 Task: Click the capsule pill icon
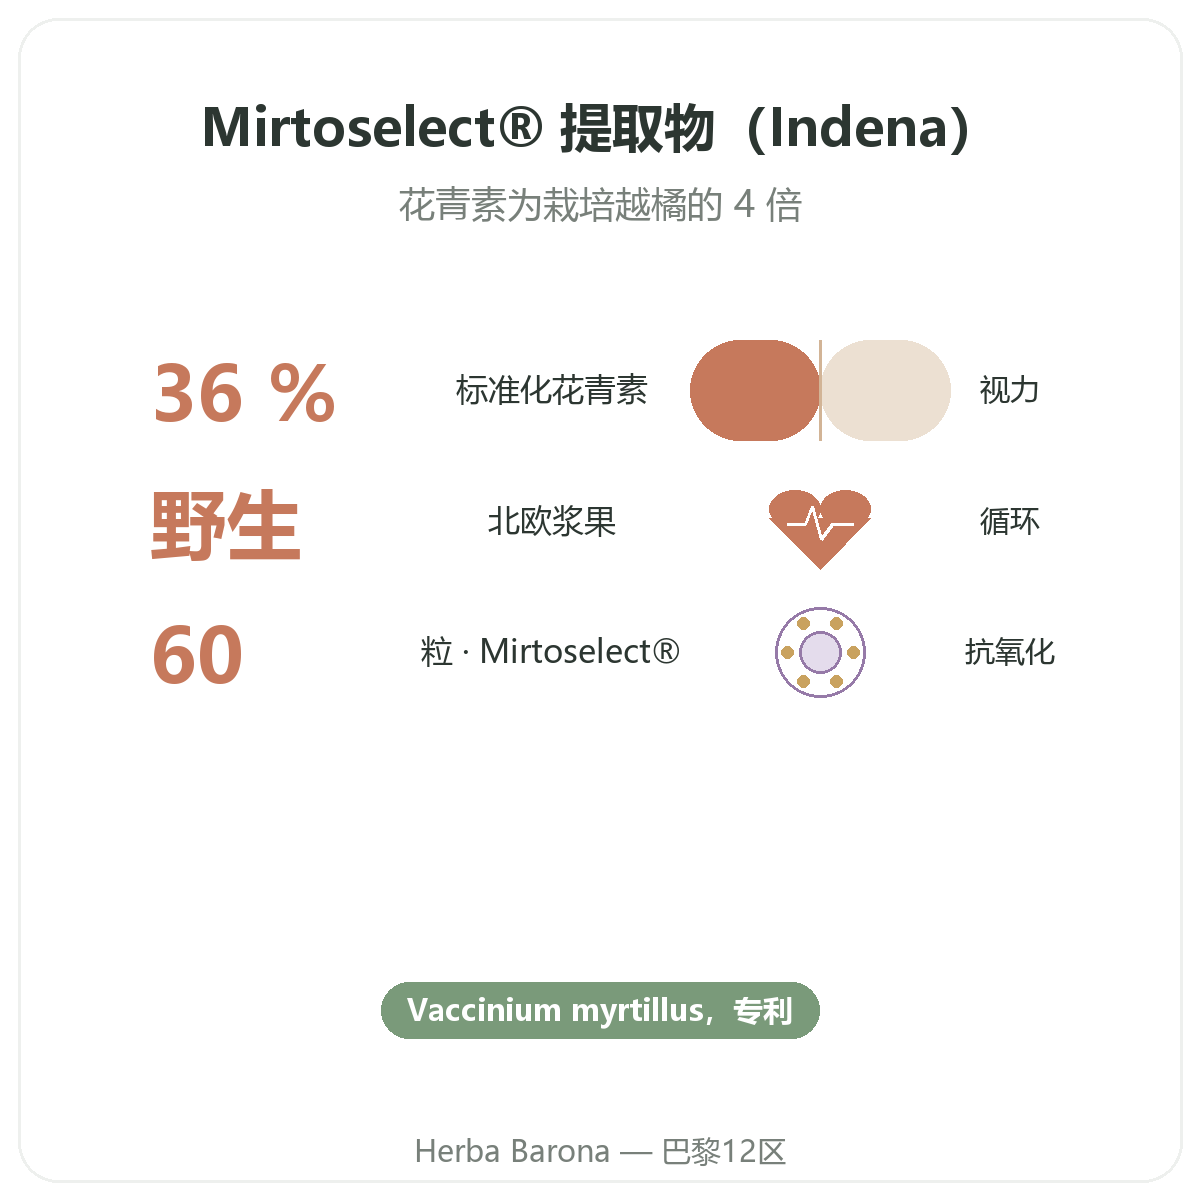(820, 390)
